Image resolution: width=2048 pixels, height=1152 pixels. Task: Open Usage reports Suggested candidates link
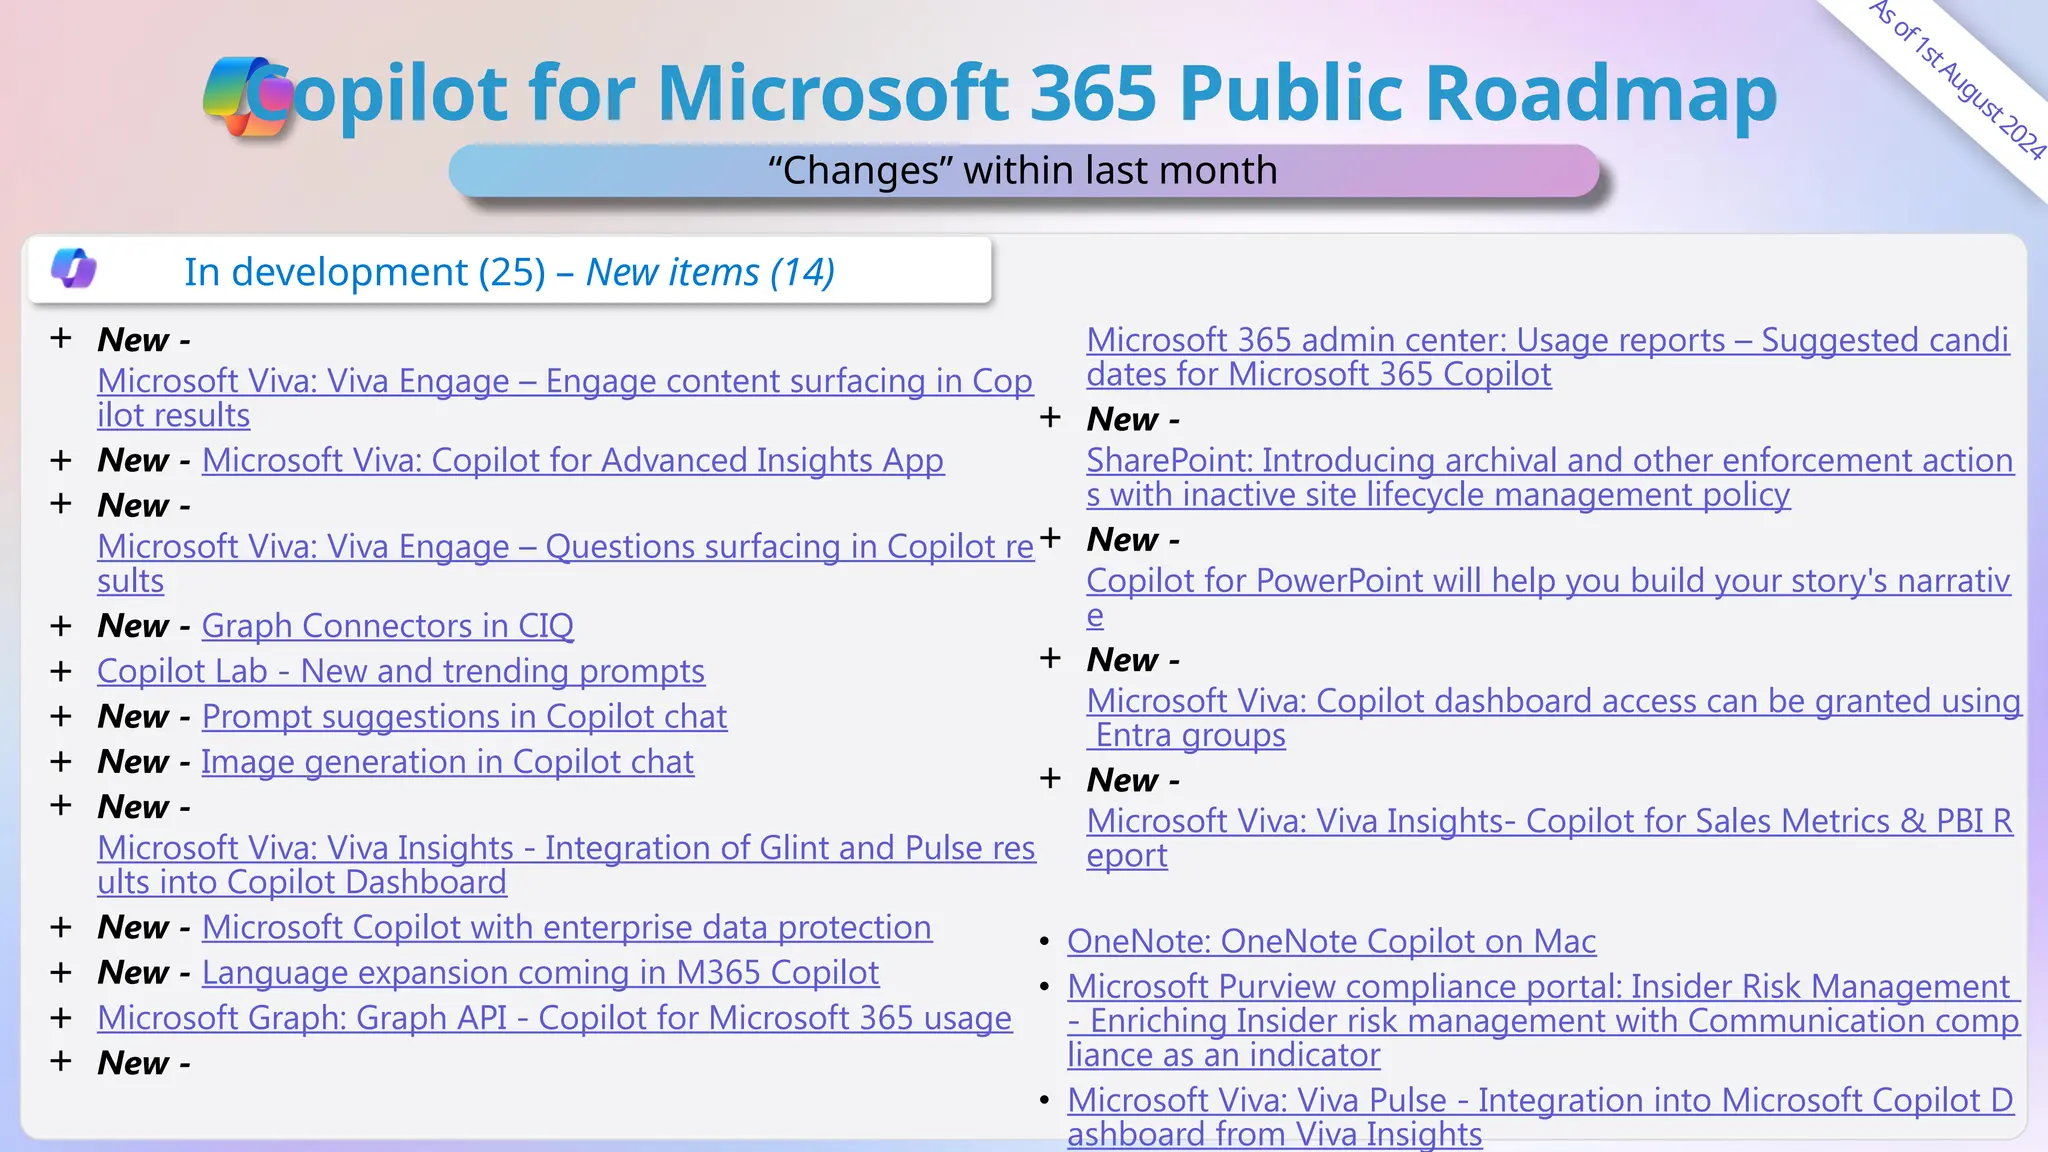pos(1548,356)
